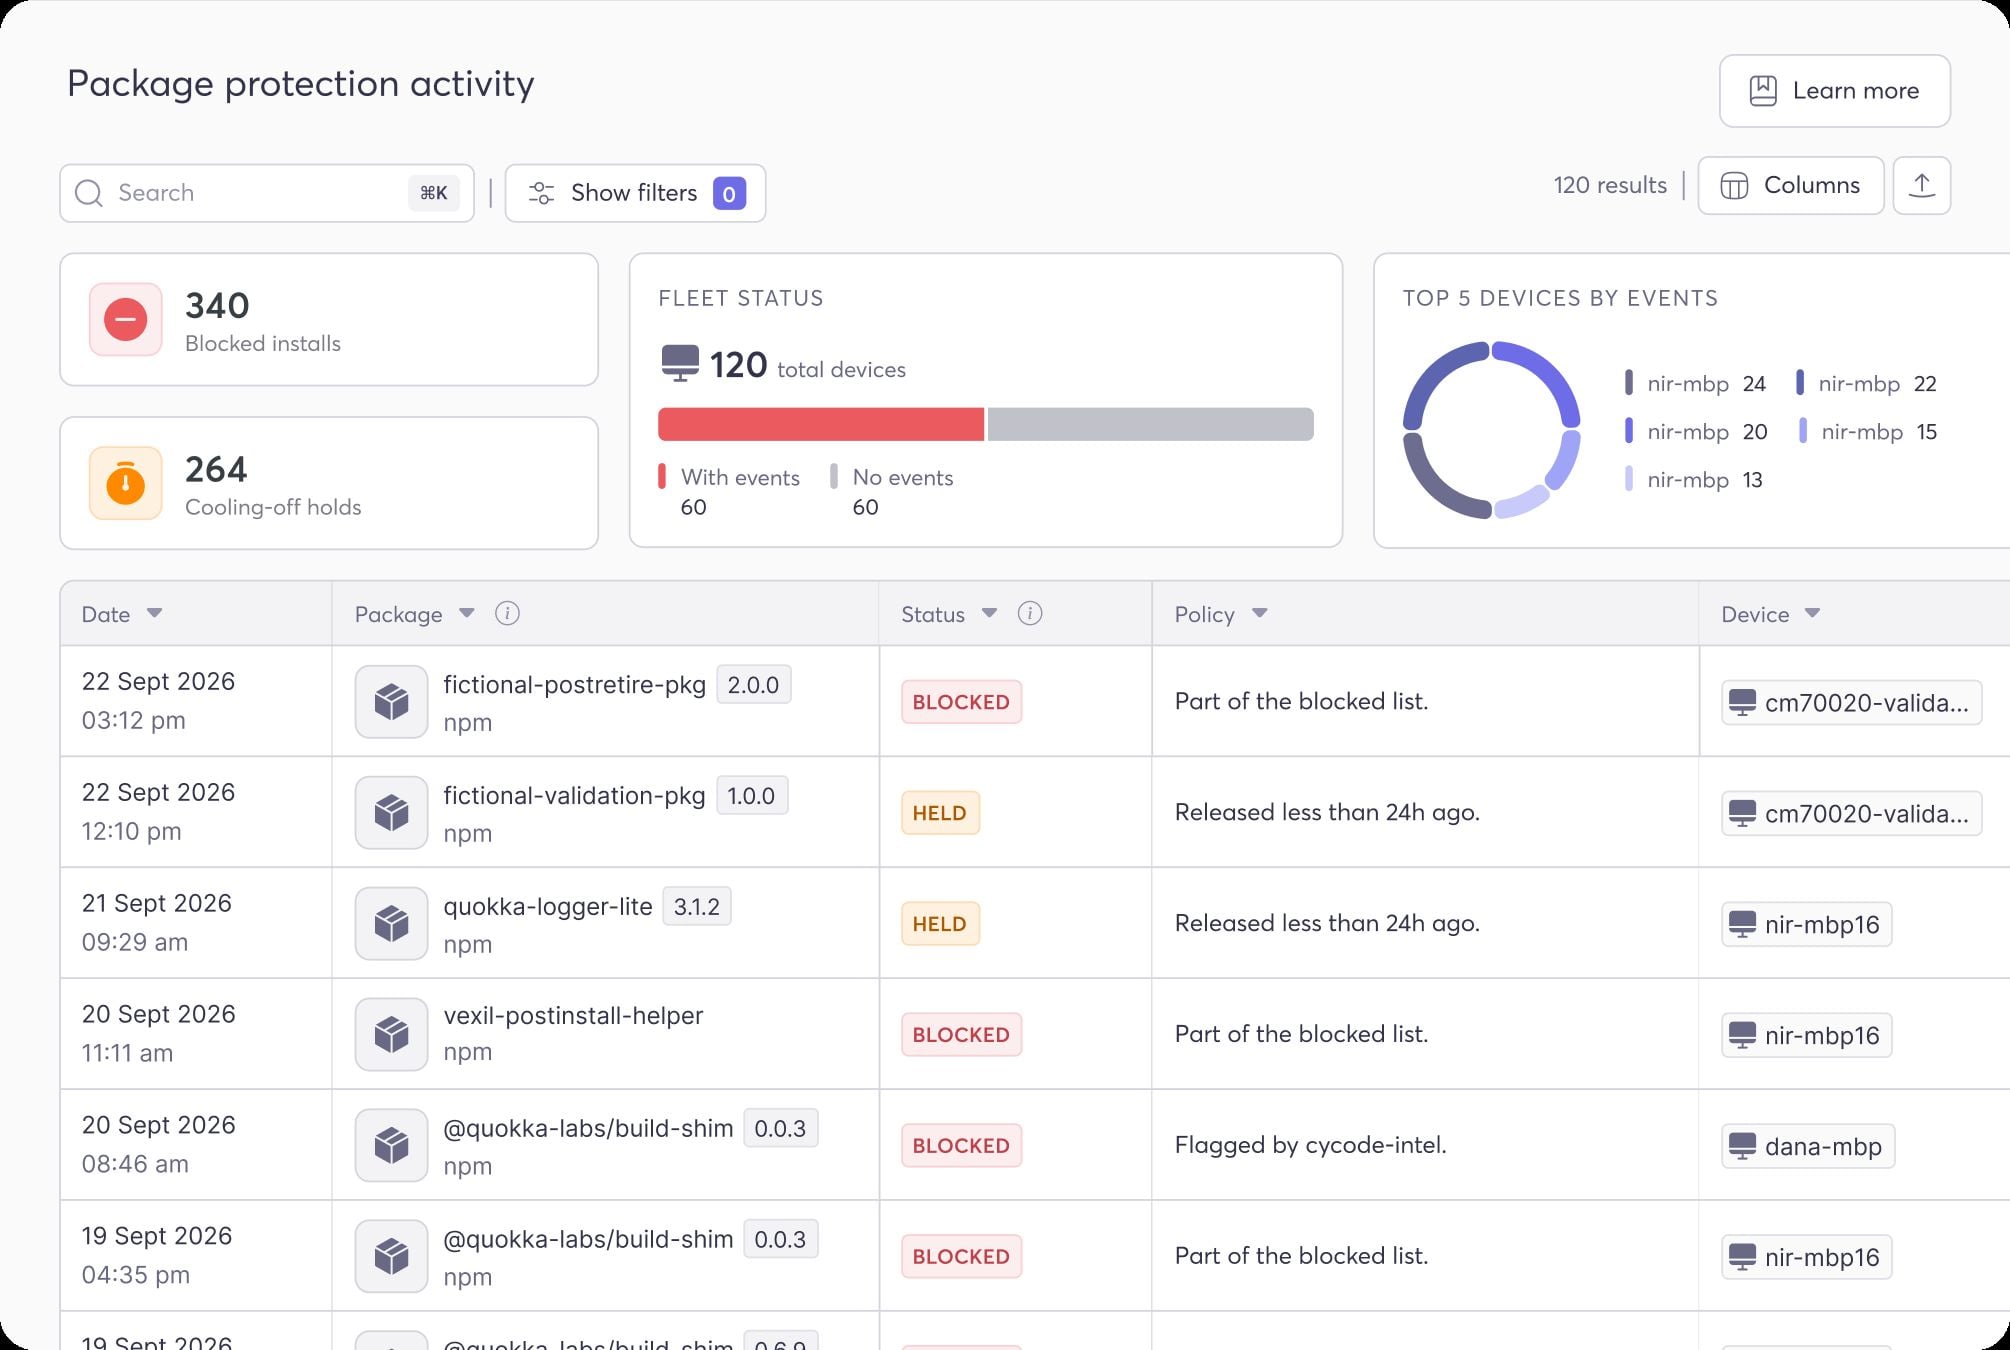Open the Device column dropdown arrow
Screen dimensions: 2010x1350
(1813, 613)
